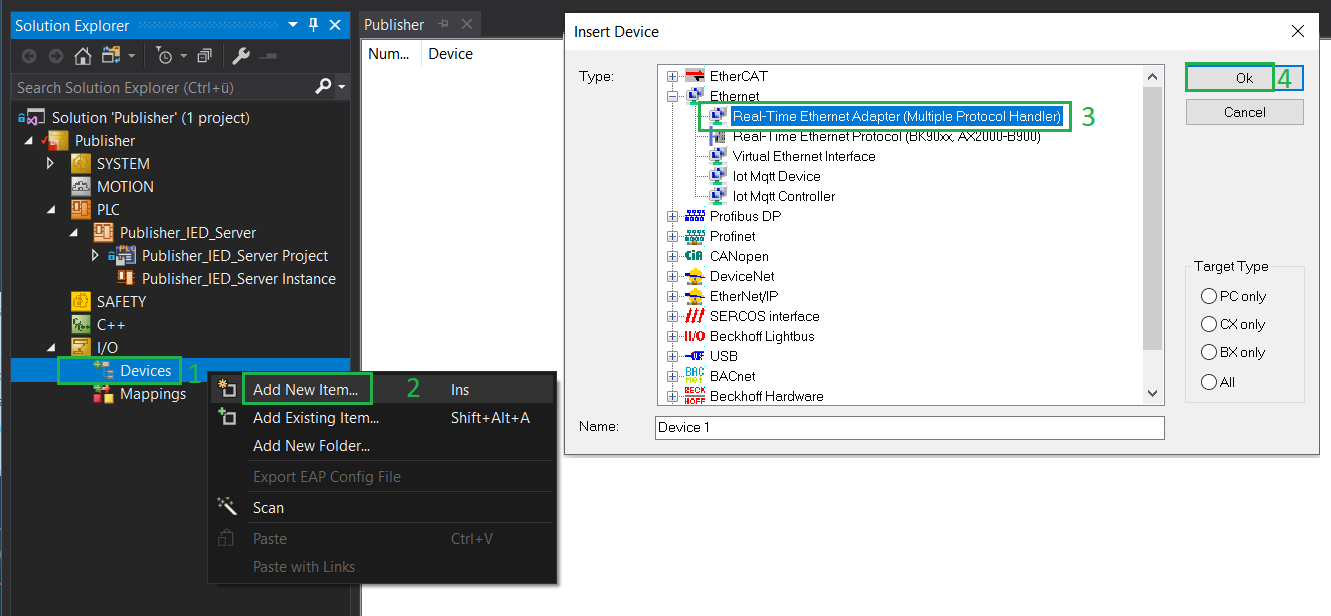Click the C++ node icon
1331x616 pixels.
pyautogui.click(x=81, y=324)
